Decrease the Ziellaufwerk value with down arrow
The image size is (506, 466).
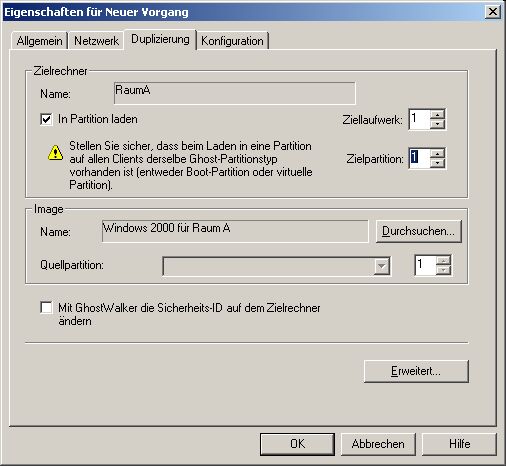point(437,124)
